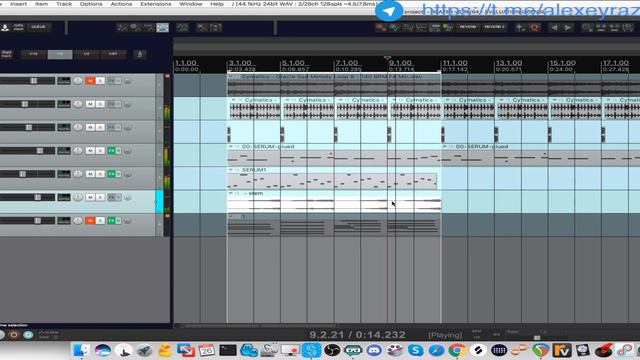Solo the 00-SERUM-glued track

coord(100,151)
